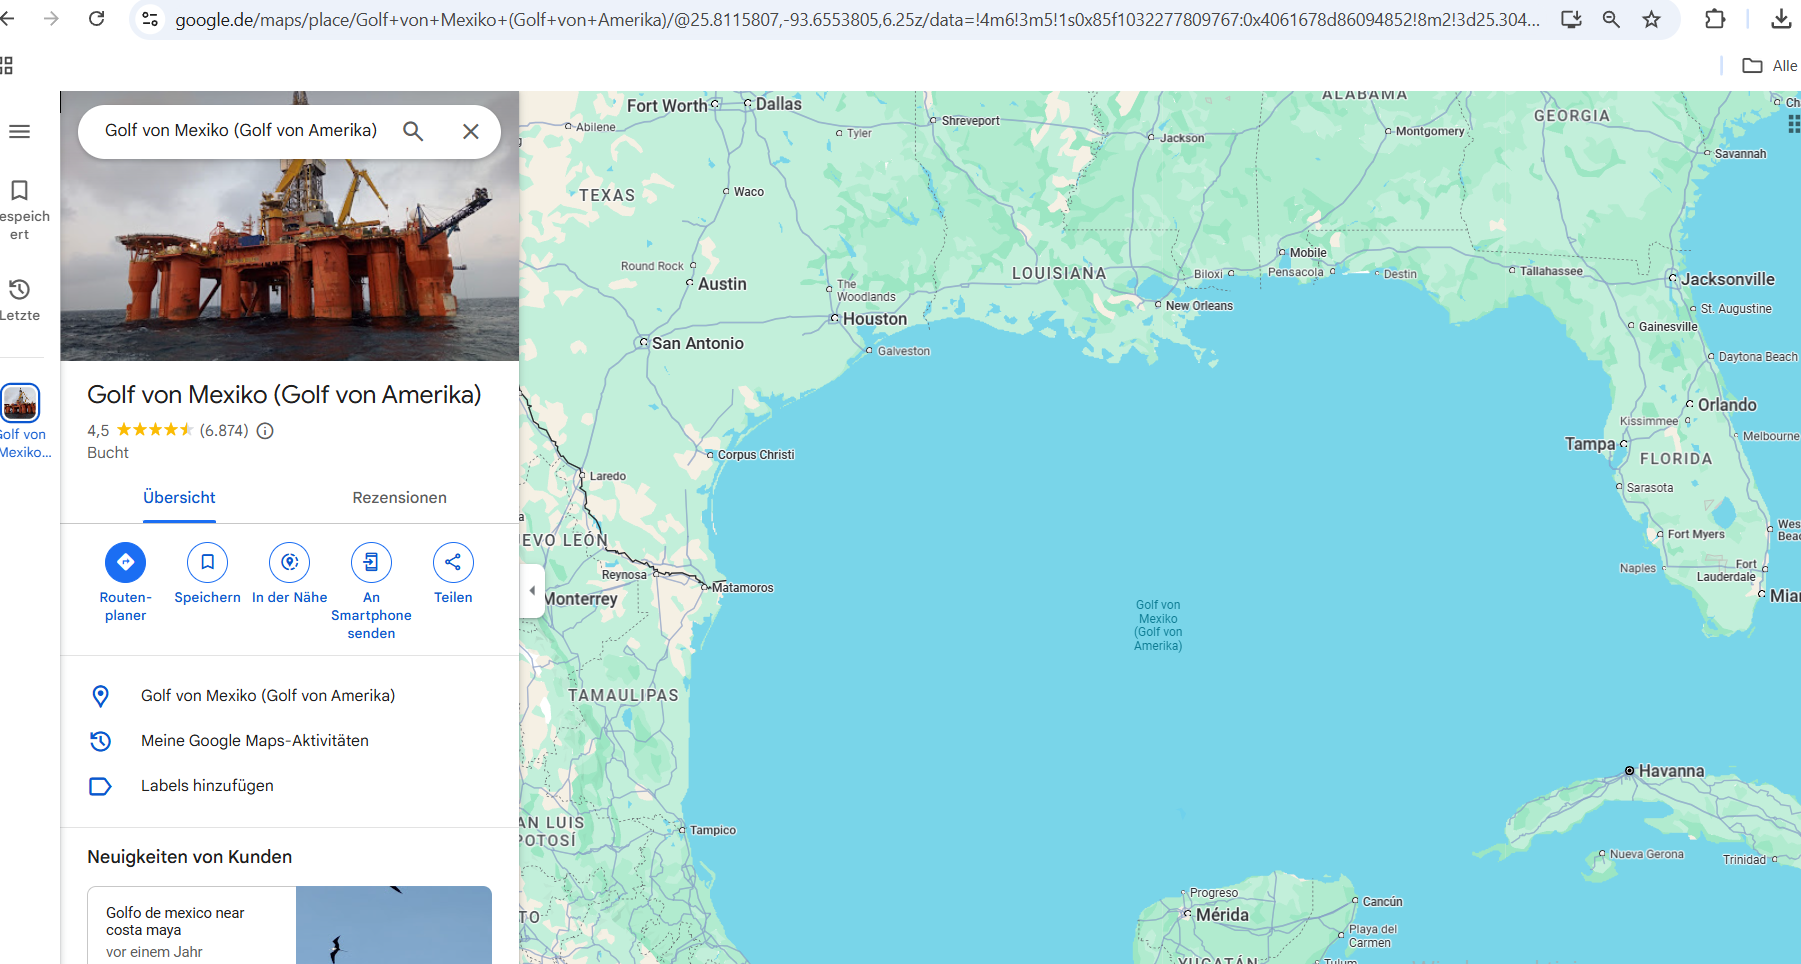
Task: Click the Maps activity history icon
Action: 100,741
